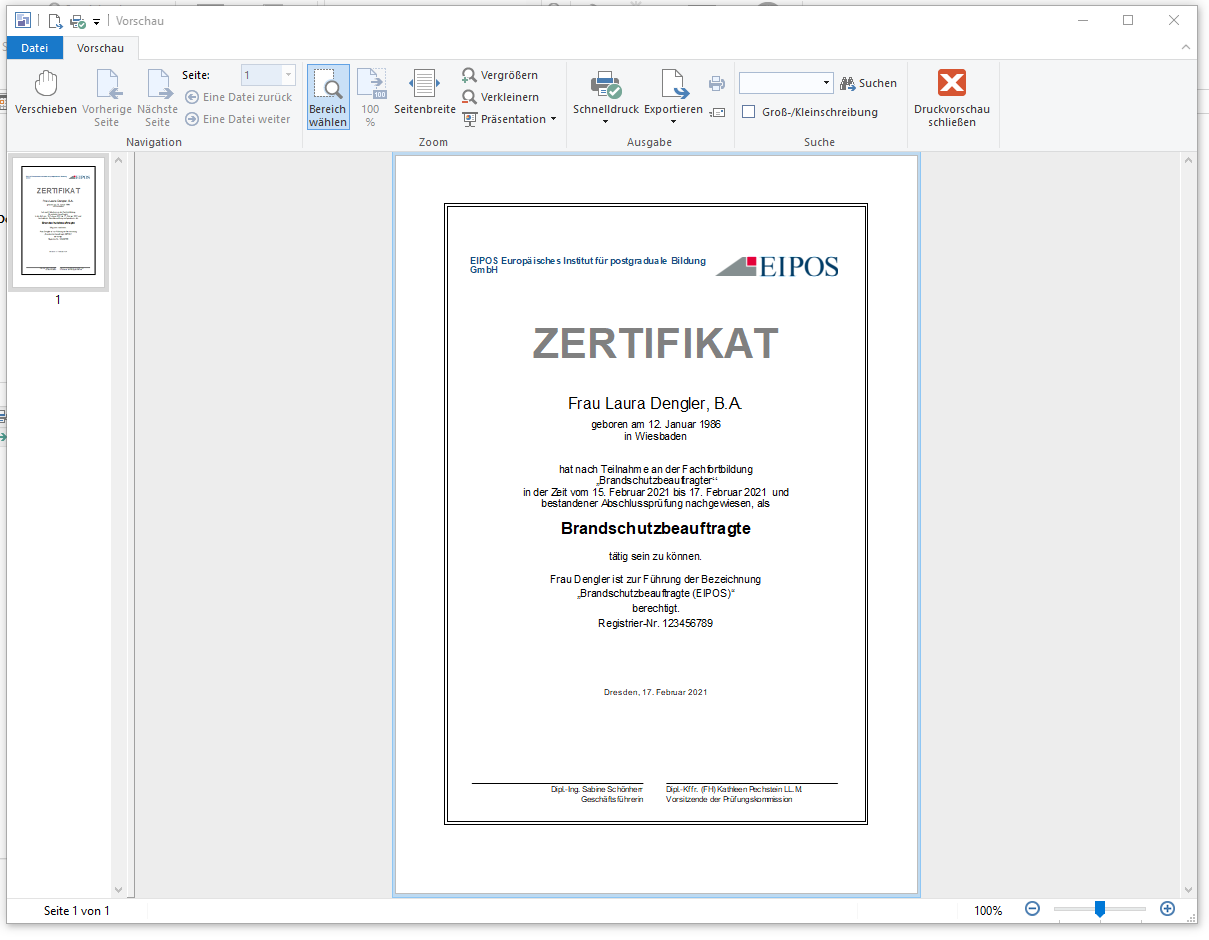This screenshot has width=1209, height=940.
Task: Click the zoom slider handle
Action: 1100,909
